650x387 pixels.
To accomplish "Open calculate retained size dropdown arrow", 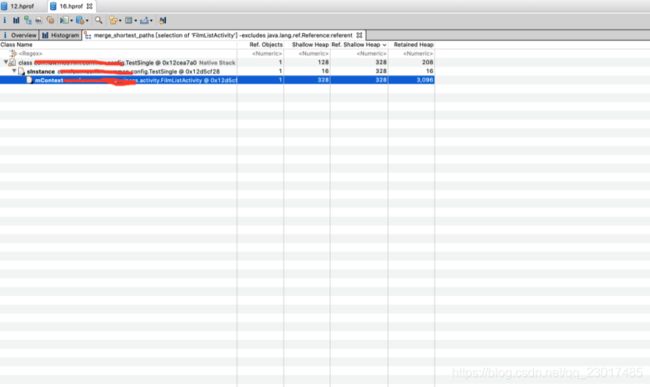I will coord(136,20).
